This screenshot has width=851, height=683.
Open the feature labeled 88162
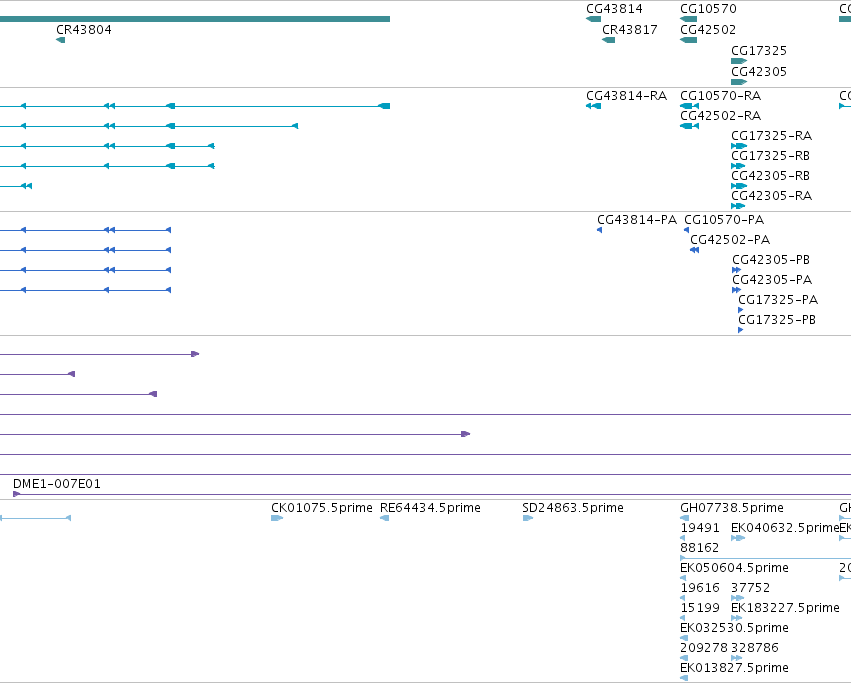[765, 558]
